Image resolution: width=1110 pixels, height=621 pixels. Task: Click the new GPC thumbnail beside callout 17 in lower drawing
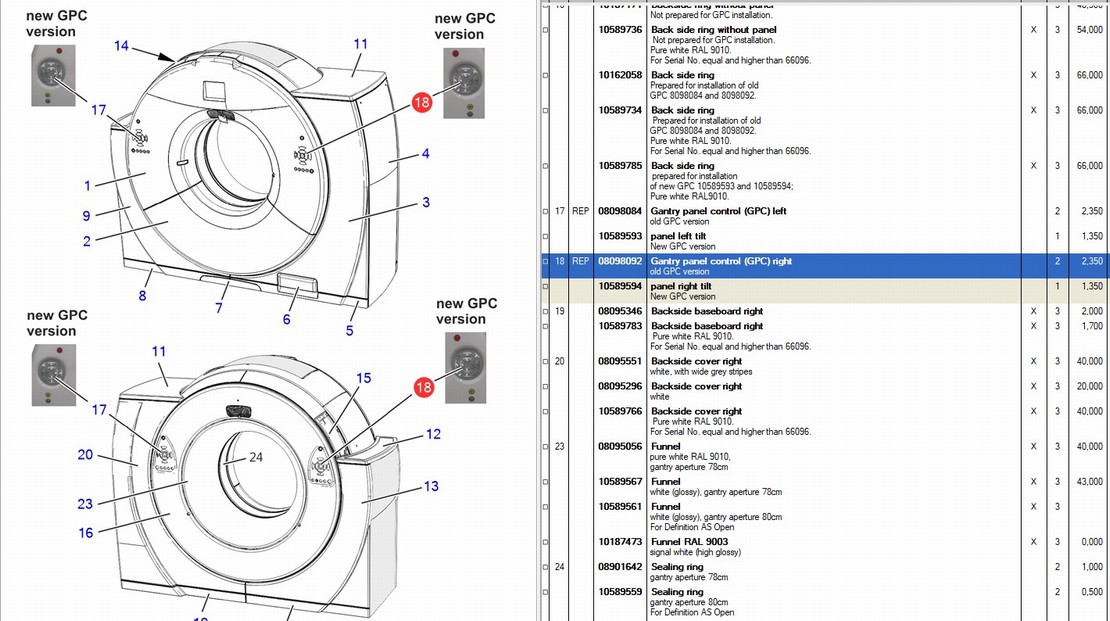[54, 375]
